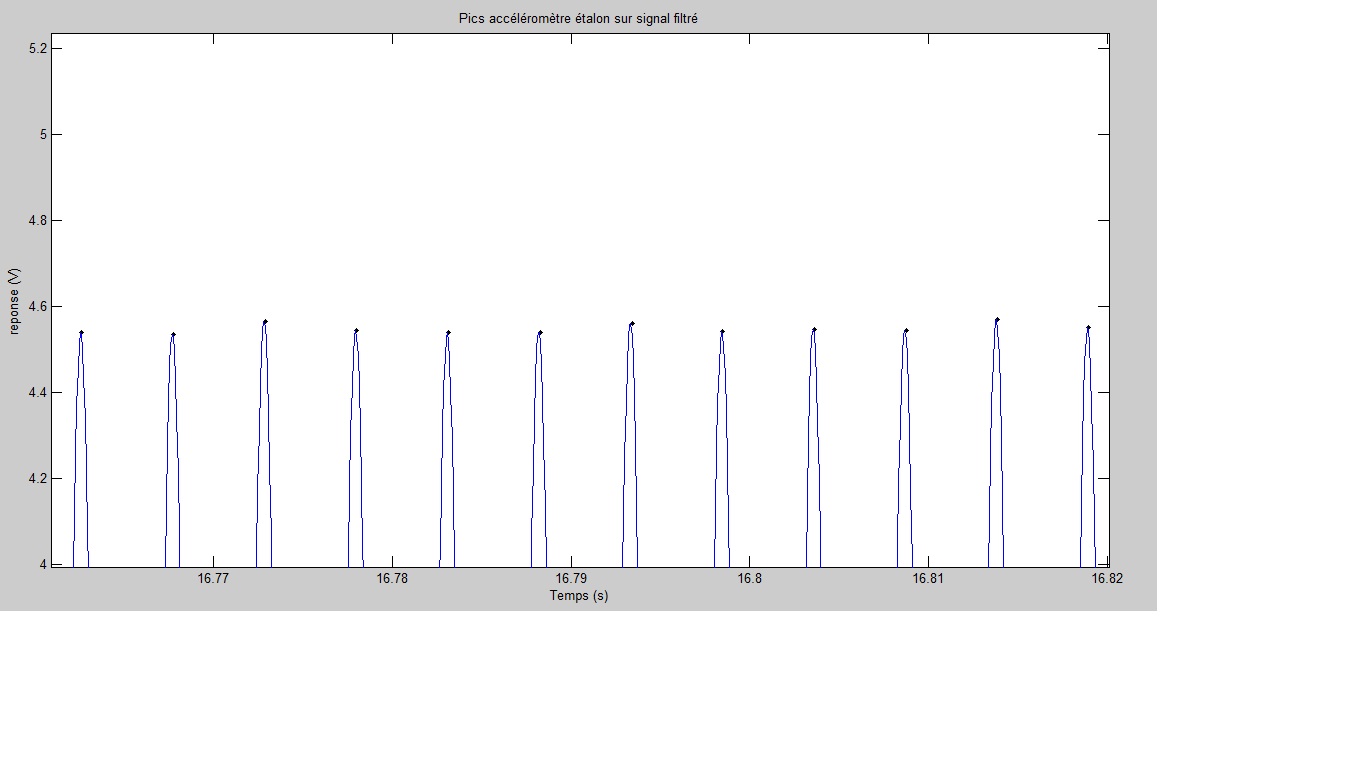This screenshot has width=1366, height=768.
Task: Select the peak marker just before 16.77
Action: 173,334
